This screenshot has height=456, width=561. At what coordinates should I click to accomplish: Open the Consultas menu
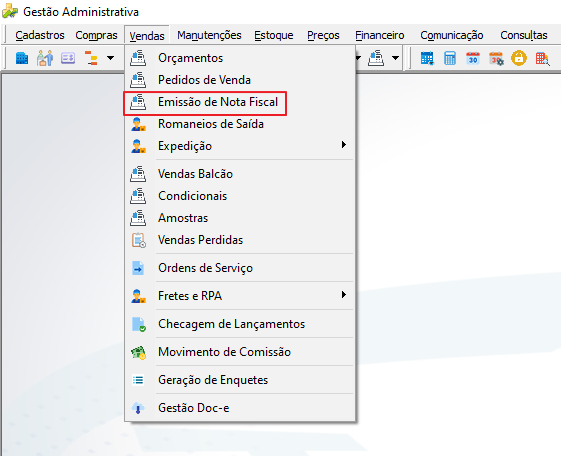pos(523,35)
